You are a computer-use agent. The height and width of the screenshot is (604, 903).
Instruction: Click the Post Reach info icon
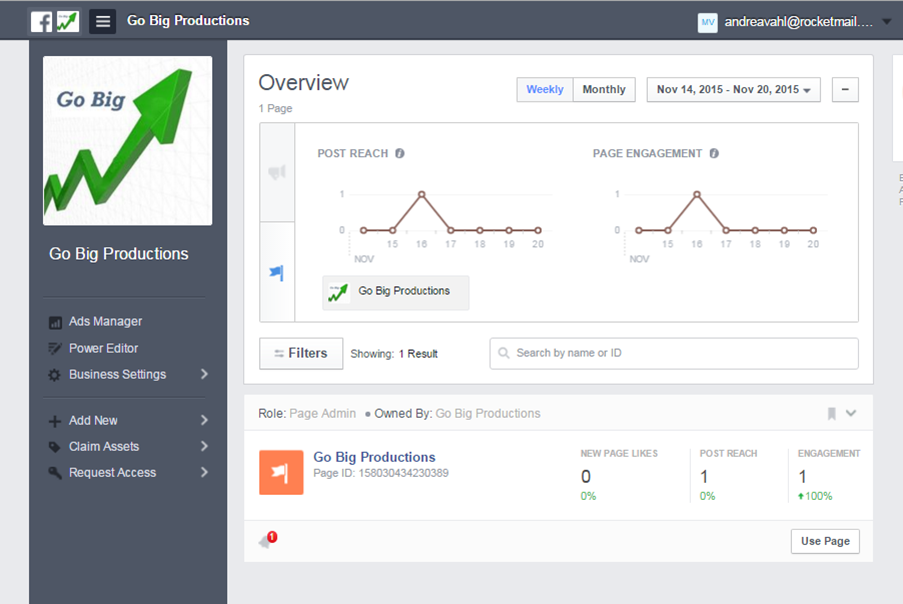pos(400,153)
